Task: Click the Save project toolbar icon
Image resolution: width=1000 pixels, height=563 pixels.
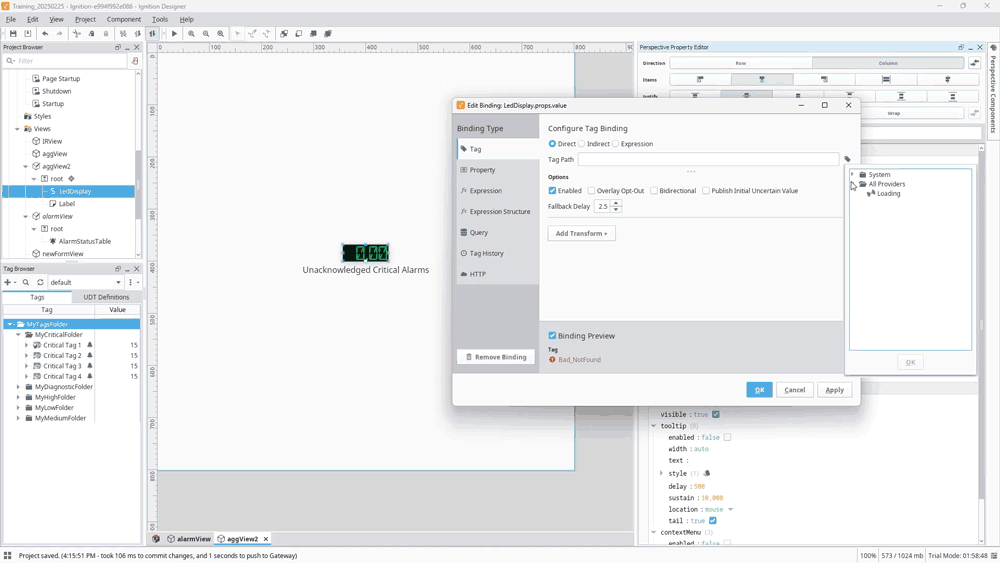Action: 13,34
